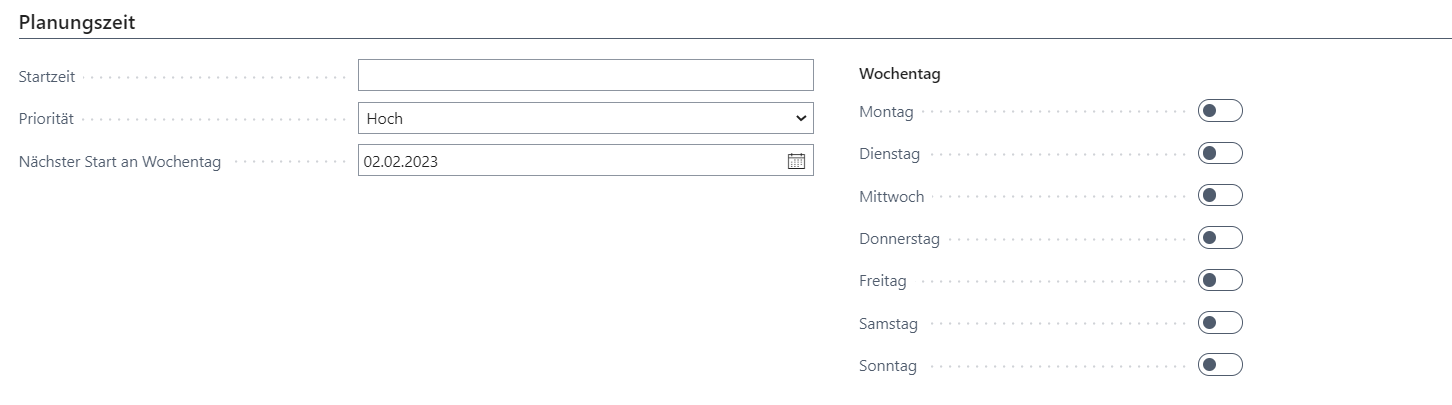Focus the empty Startzeit input field
The image size is (1452, 405).
coord(586,76)
